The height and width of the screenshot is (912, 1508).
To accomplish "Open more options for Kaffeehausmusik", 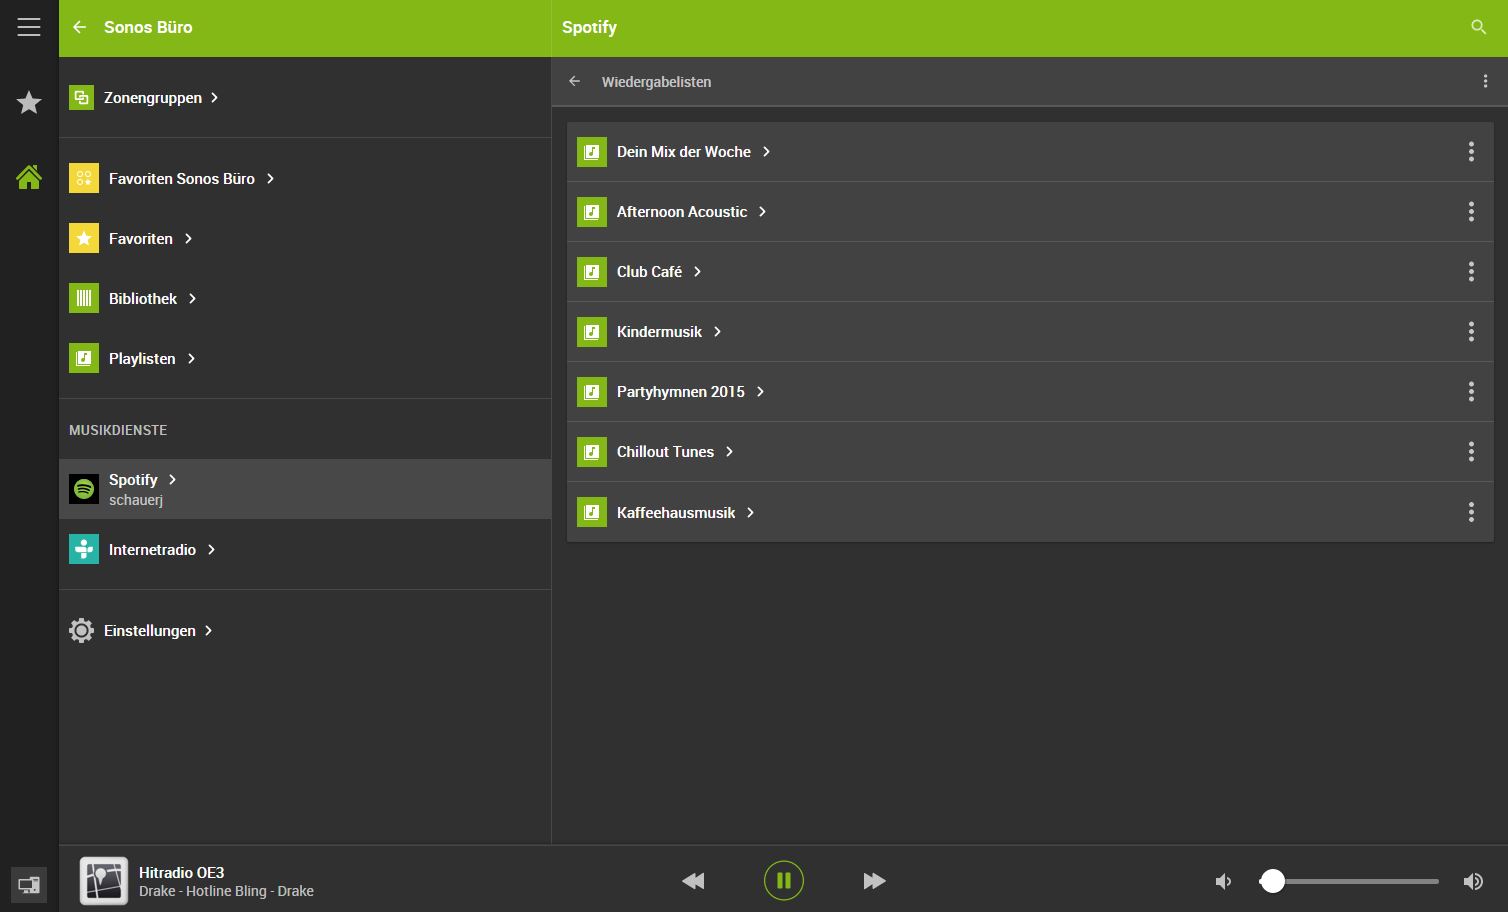I will pyautogui.click(x=1471, y=512).
